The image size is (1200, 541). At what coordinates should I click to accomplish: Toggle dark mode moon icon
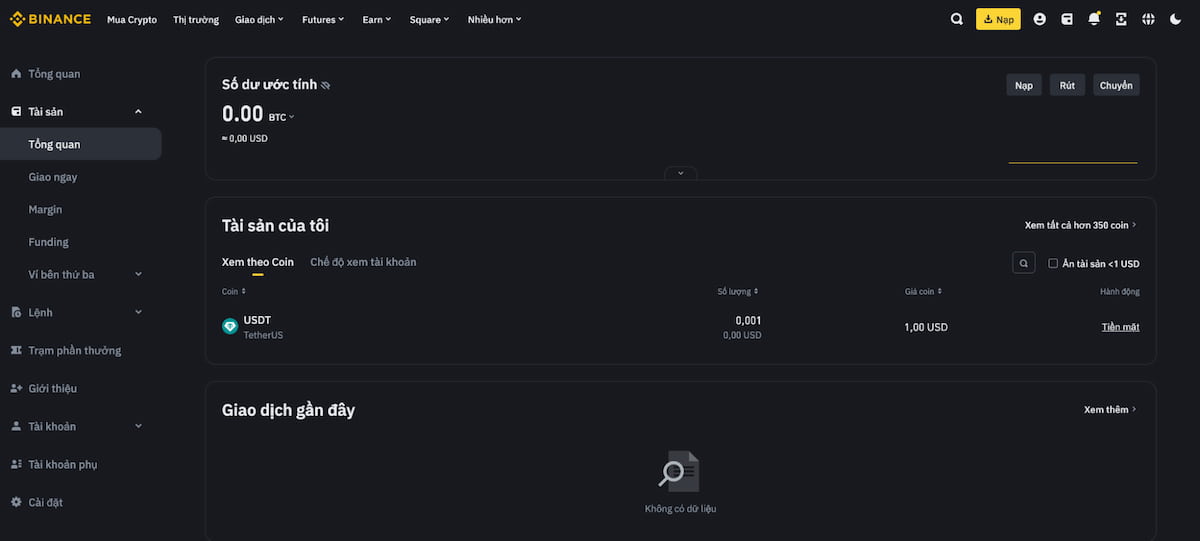[x=1175, y=19]
